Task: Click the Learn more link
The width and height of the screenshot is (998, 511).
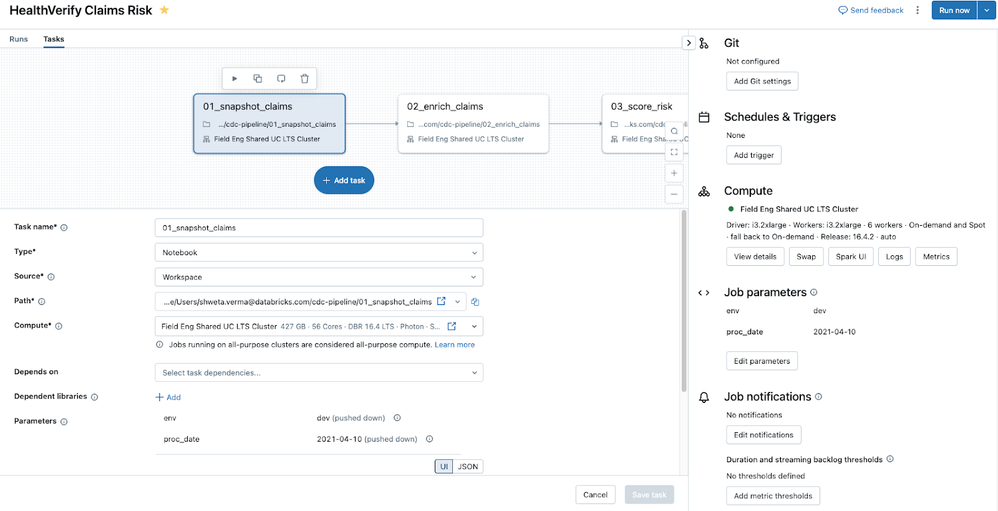Action: coord(454,344)
